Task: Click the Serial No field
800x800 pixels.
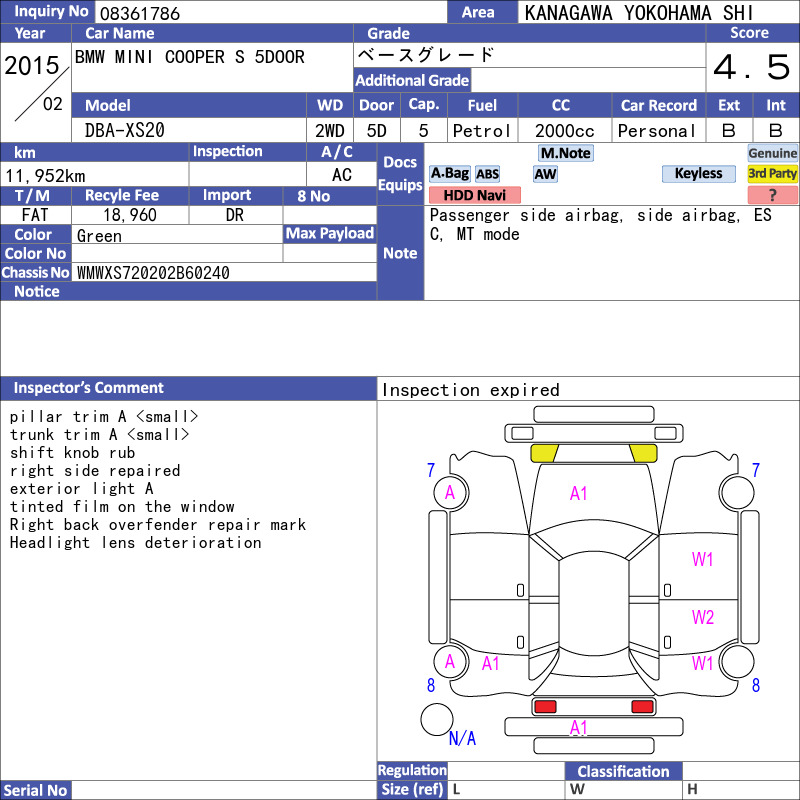Action: (x=224, y=790)
